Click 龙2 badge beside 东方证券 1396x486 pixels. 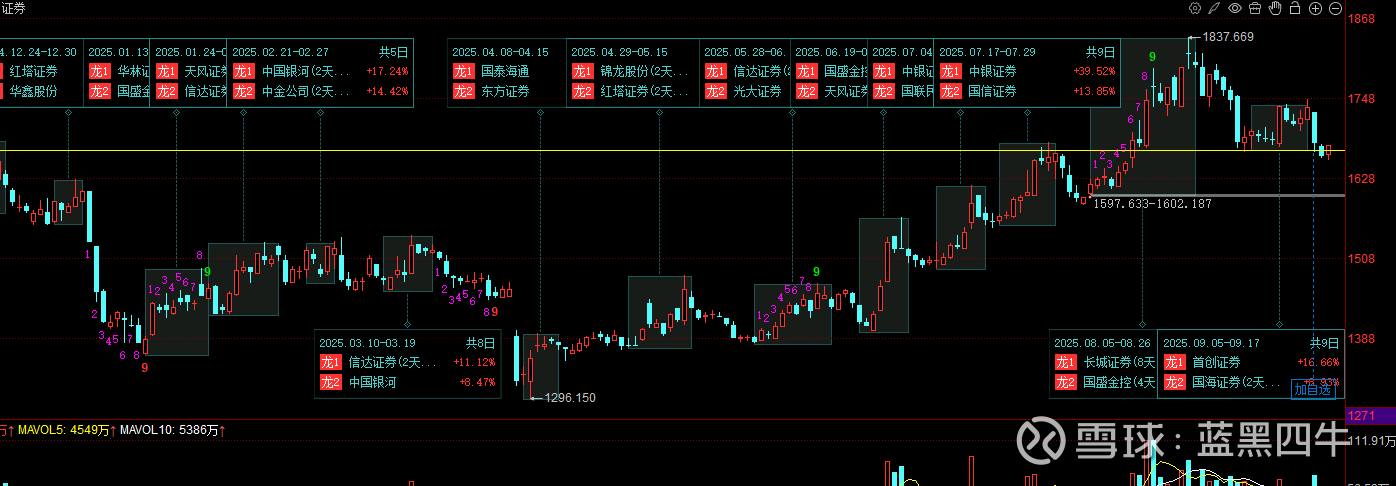464,91
